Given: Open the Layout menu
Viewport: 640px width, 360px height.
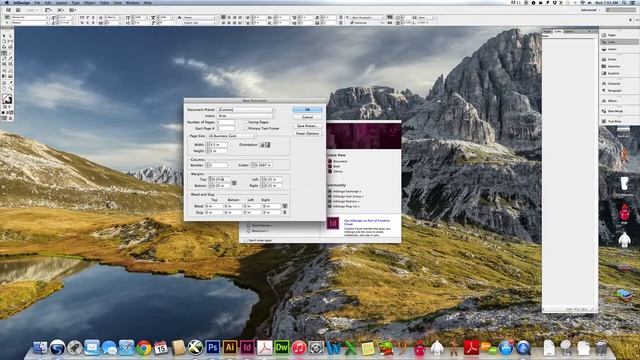Looking at the screenshot, I should pos(61,3).
